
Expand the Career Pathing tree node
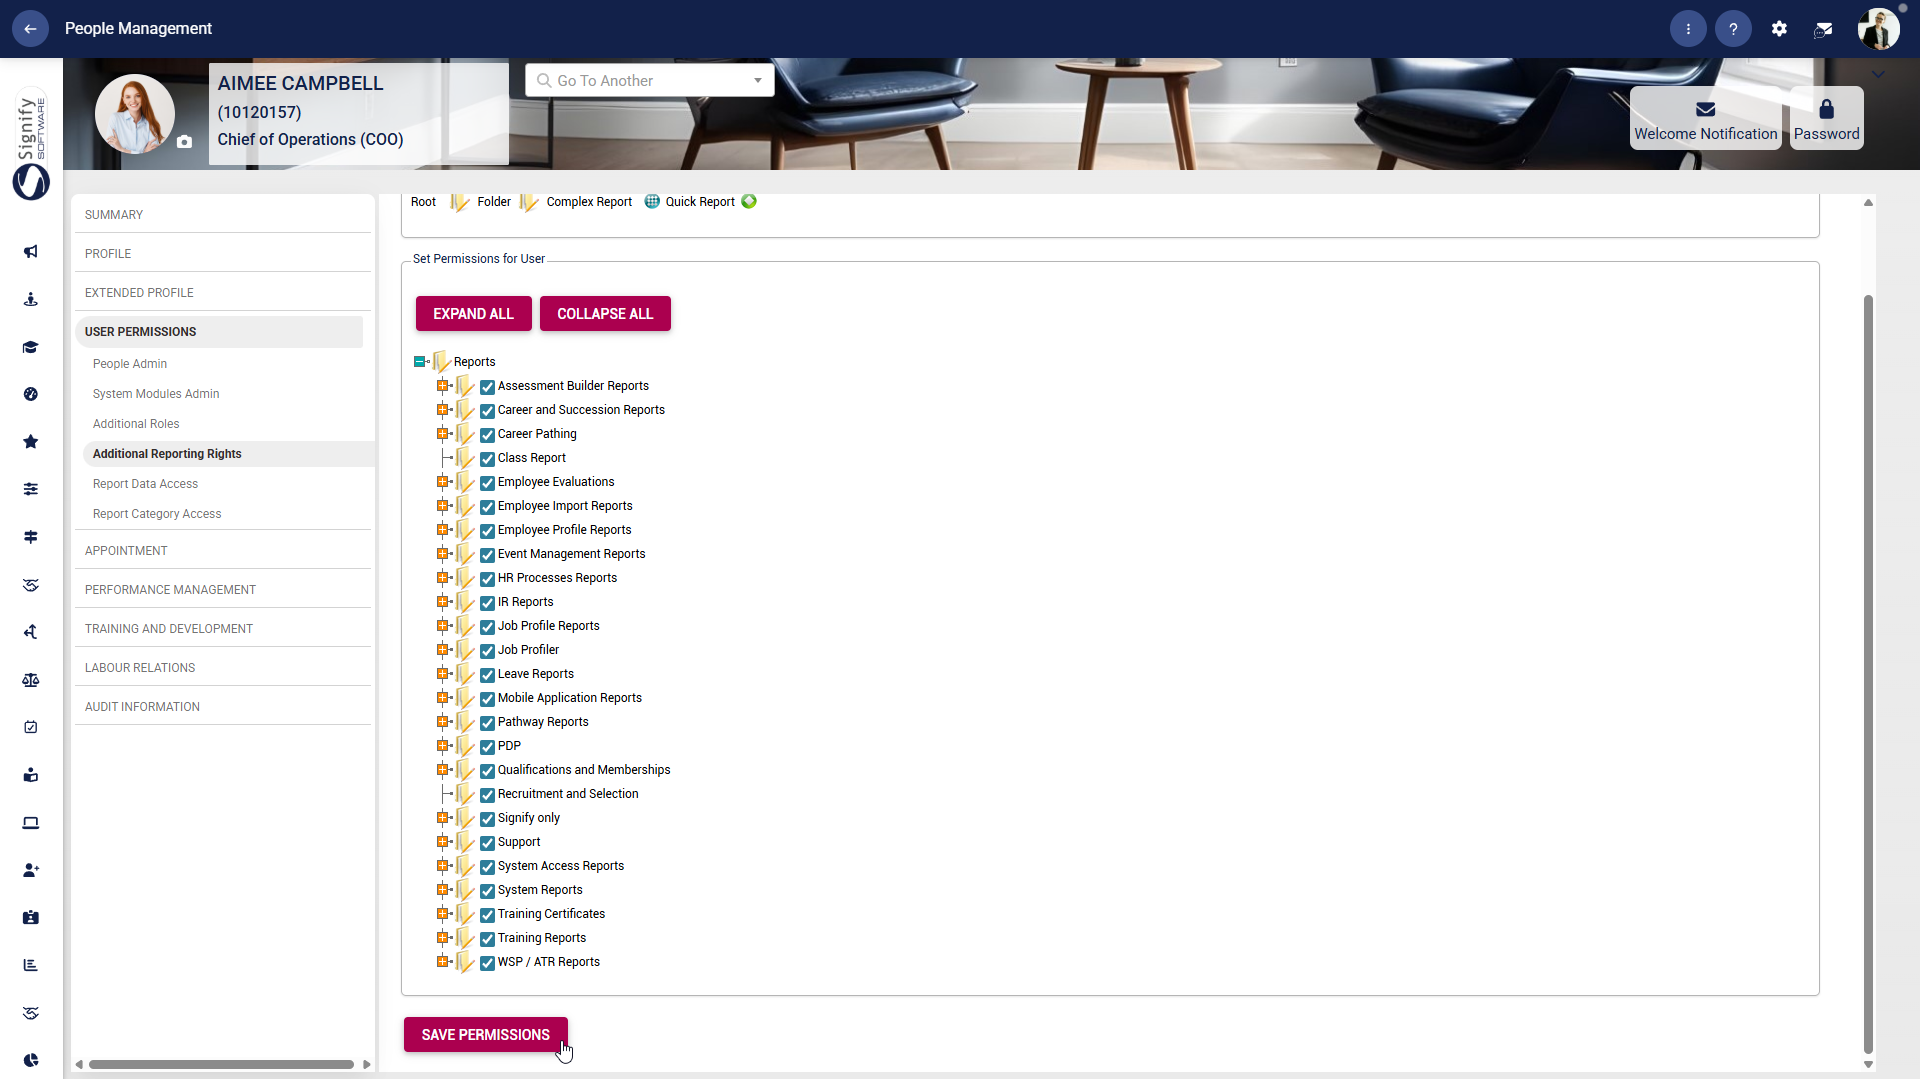pyautogui.click(x=443, y=433)
